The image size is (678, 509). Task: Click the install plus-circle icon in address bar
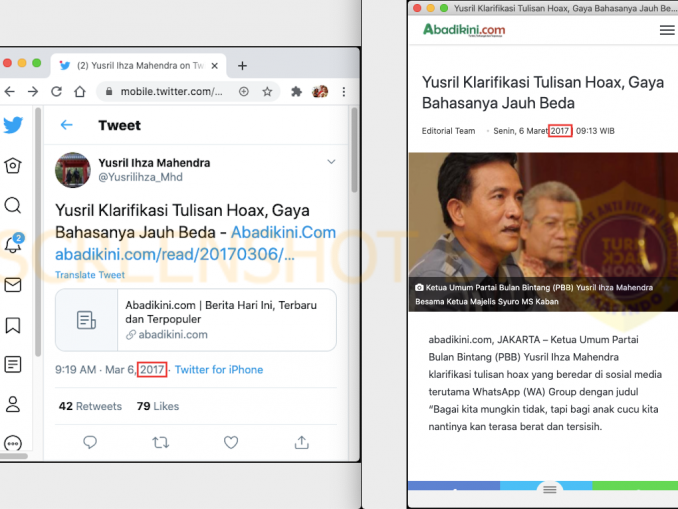(244, 91)
